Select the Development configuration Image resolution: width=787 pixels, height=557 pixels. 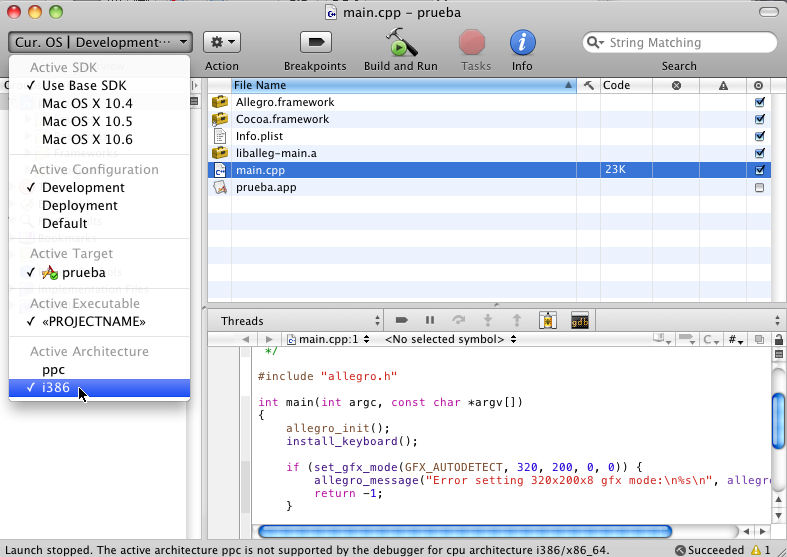click(x=99, y=188)
